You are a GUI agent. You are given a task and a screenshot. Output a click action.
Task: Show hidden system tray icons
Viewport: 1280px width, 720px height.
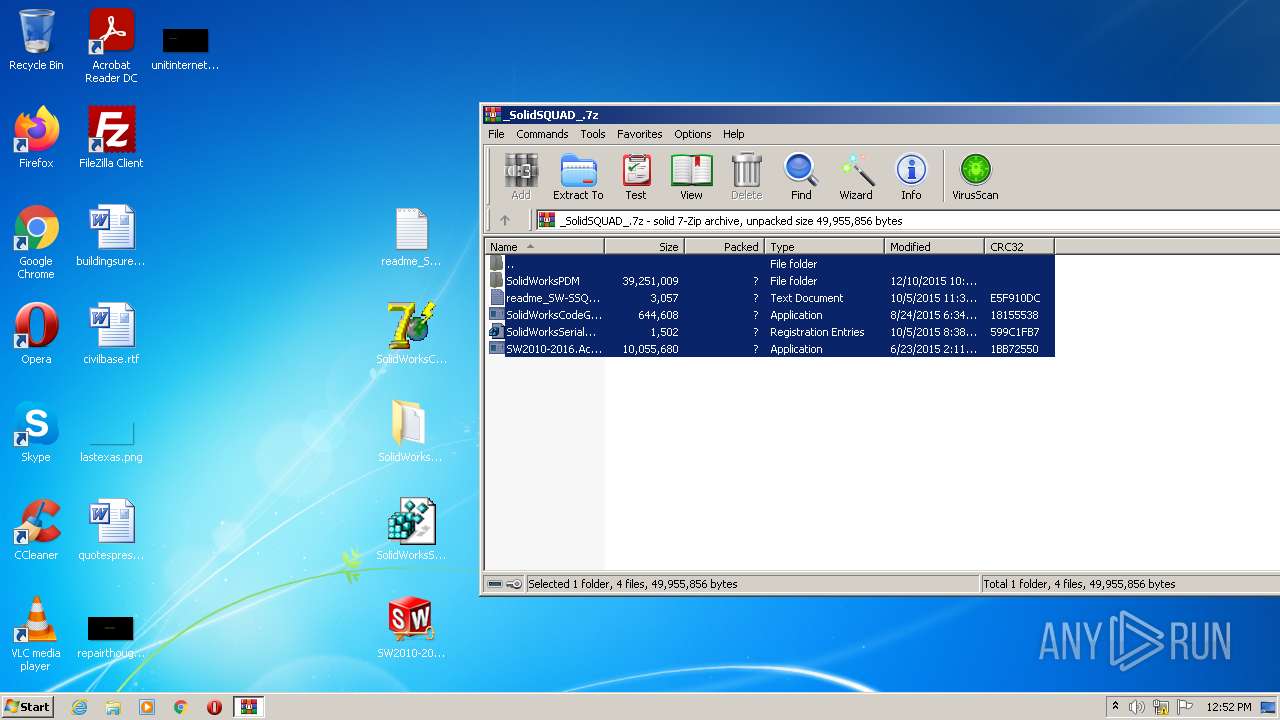coord(1115,707)
